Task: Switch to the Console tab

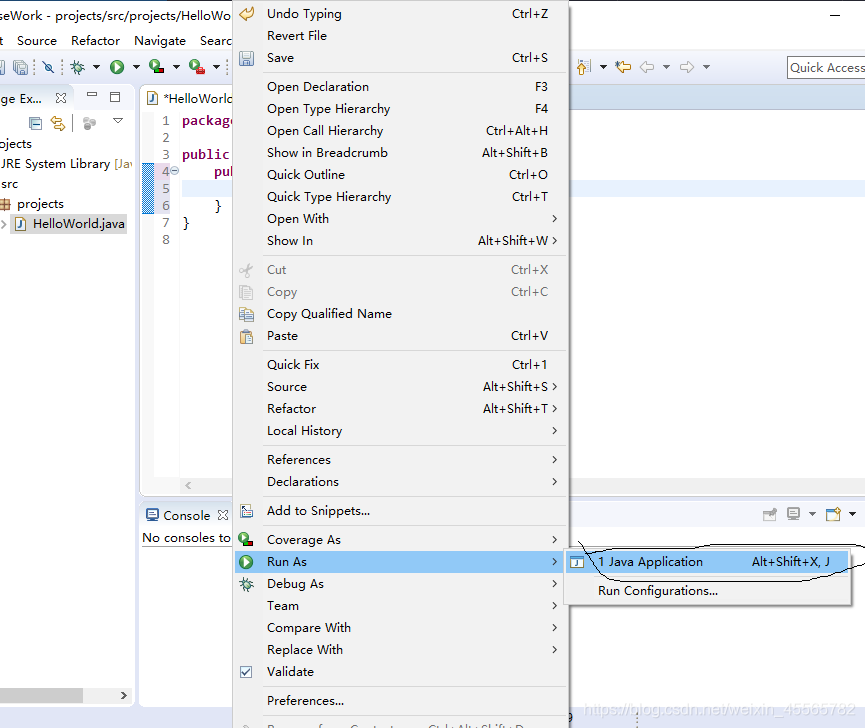Action: [186, 515]
